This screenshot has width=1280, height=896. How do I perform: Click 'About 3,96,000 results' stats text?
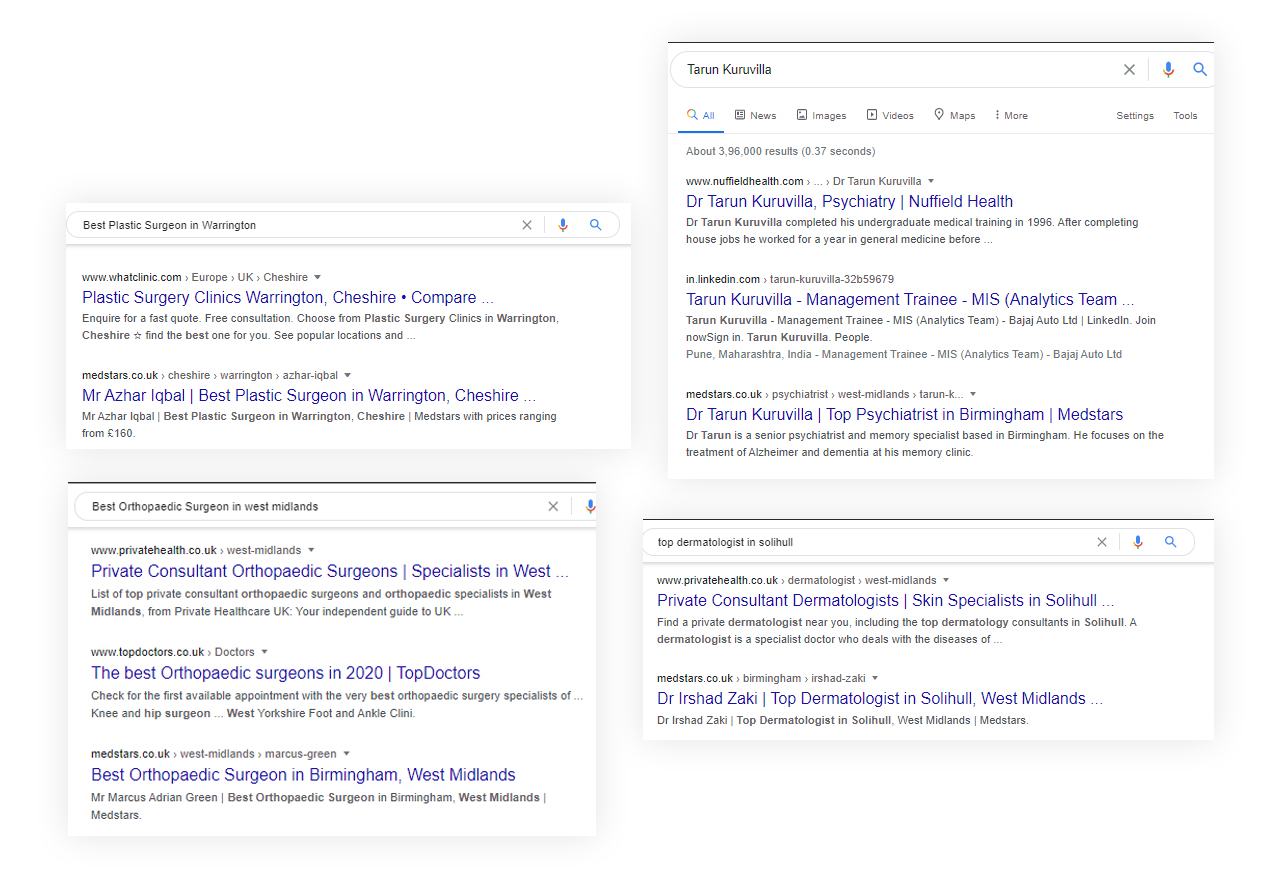(x=780, y=151)
